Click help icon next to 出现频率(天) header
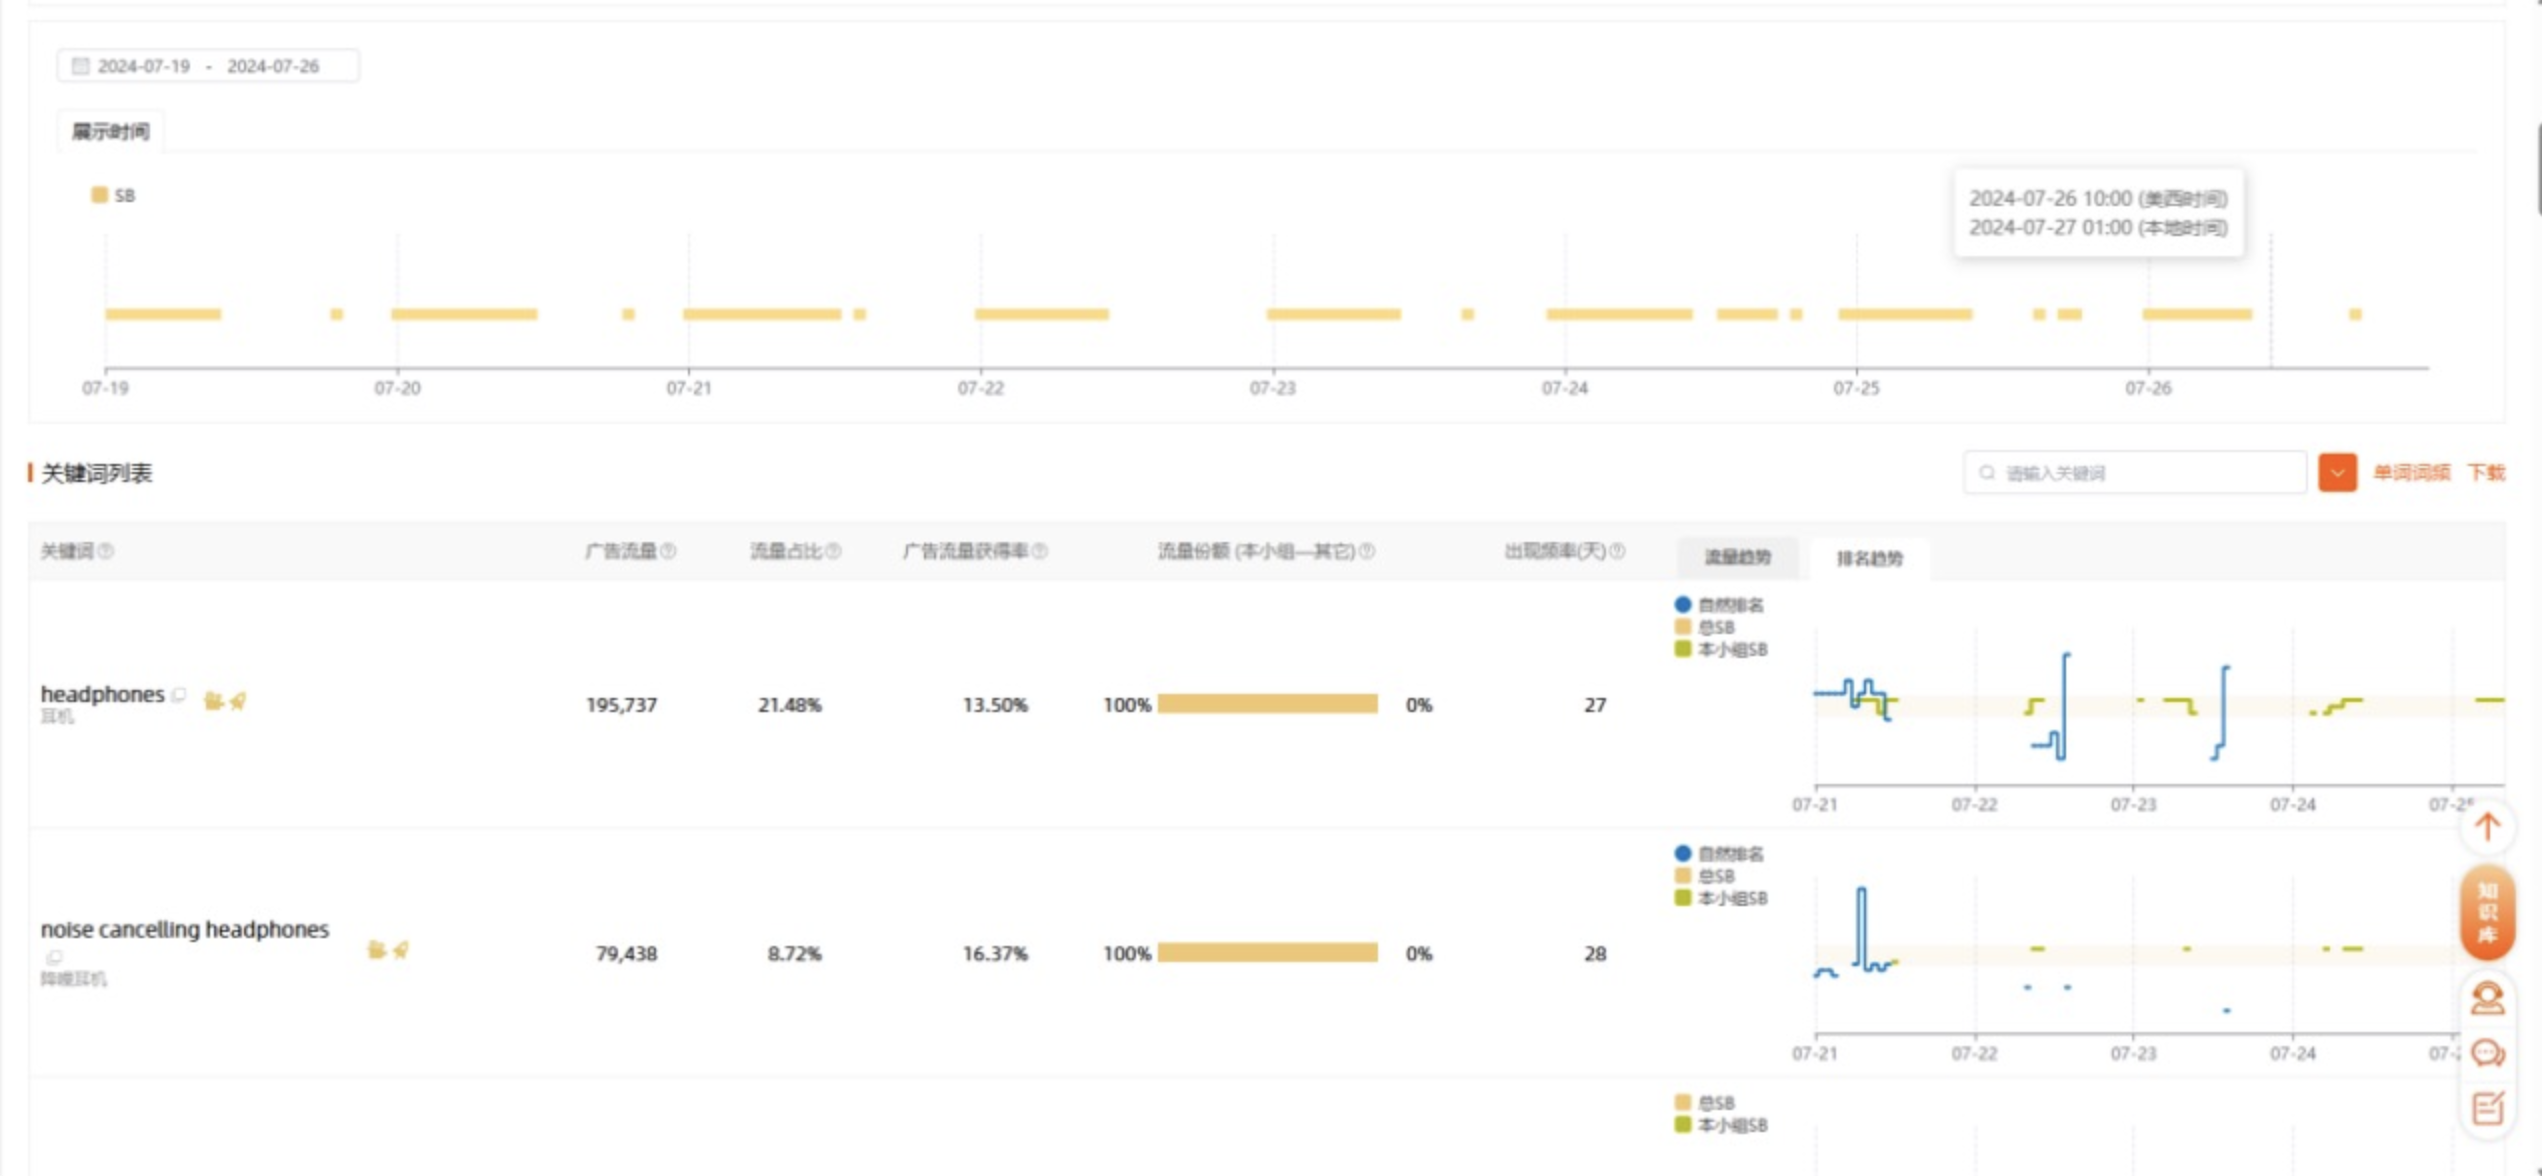2542x1176 pixels. [1617, 551]
